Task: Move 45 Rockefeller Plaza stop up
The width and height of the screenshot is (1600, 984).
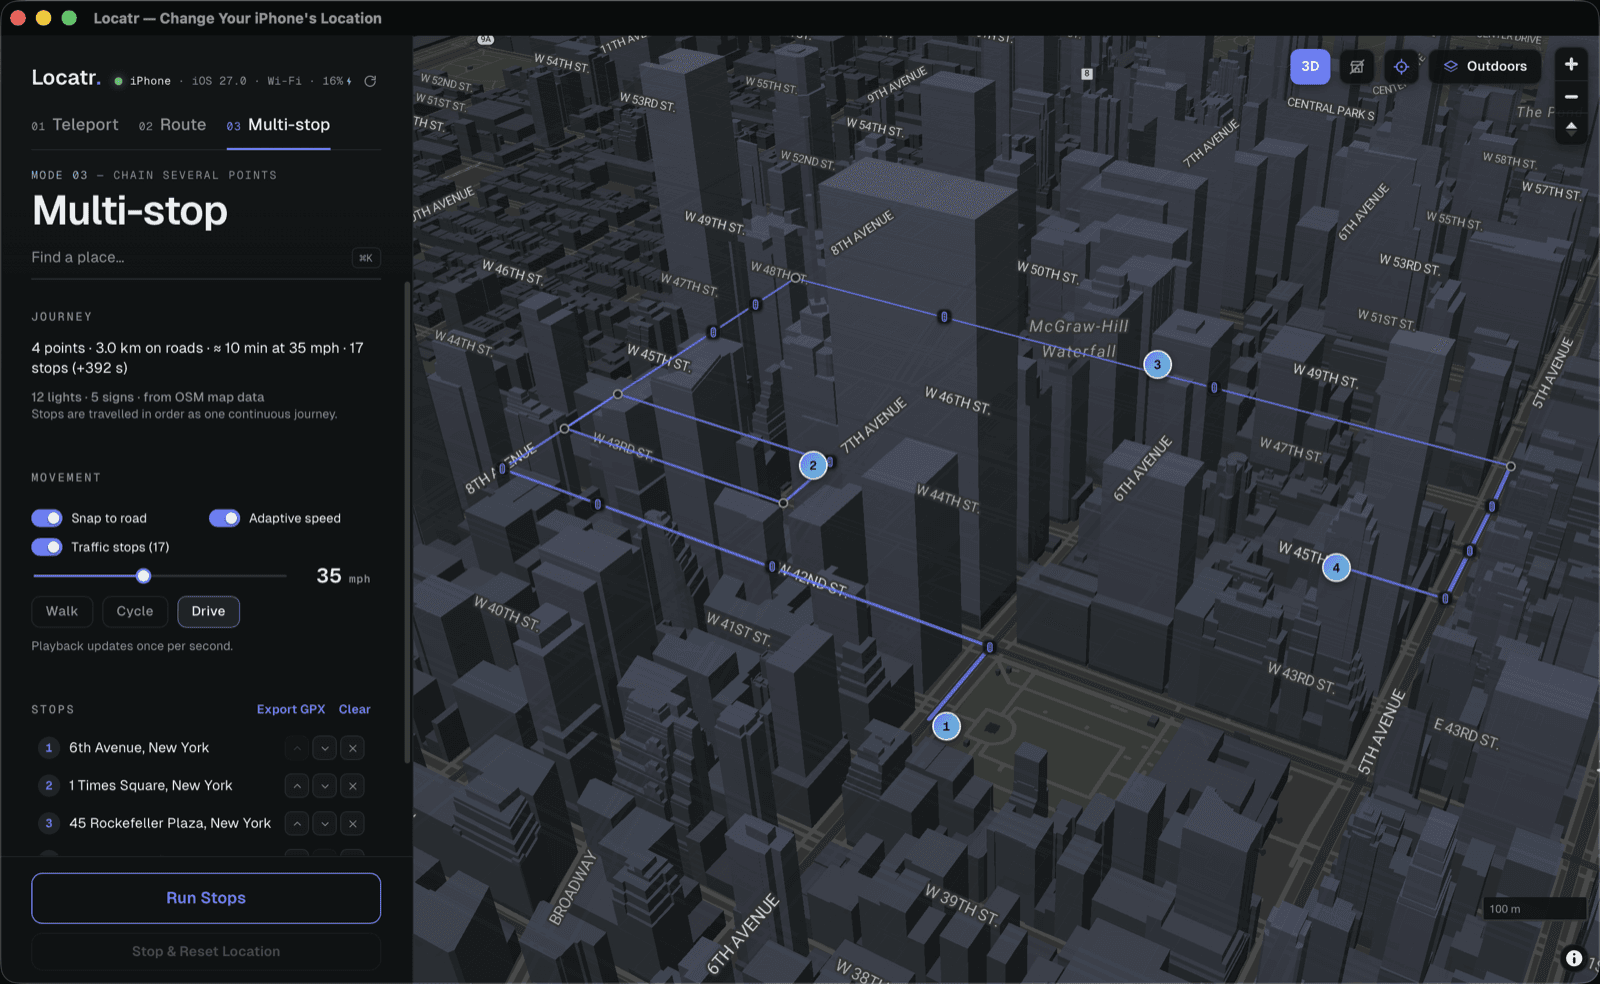Action: coord(297,824)
